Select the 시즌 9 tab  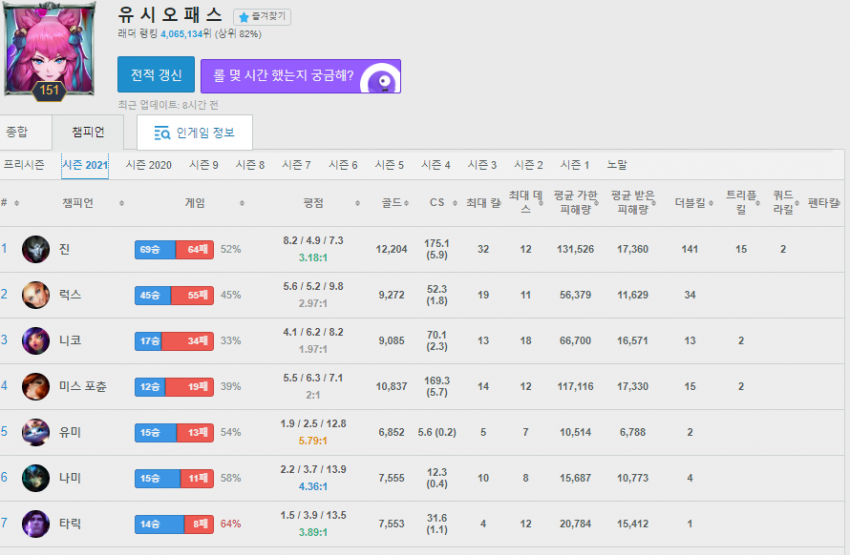[x=204, y=165]
